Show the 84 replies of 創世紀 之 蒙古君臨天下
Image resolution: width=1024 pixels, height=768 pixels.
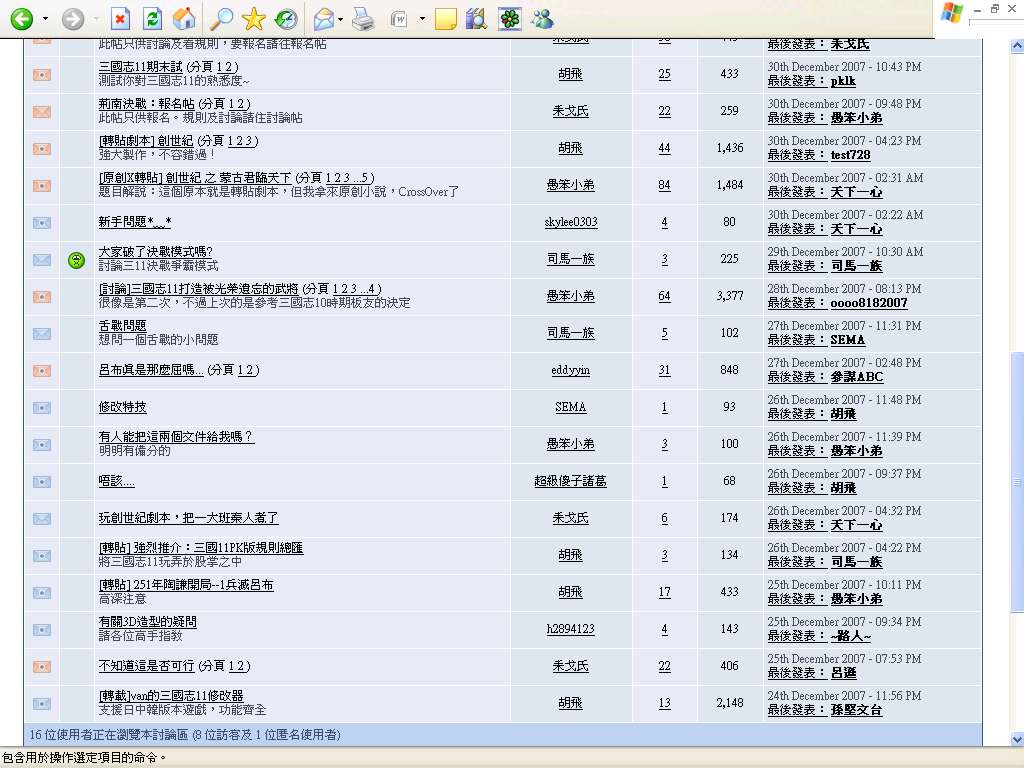coord(664,185)
